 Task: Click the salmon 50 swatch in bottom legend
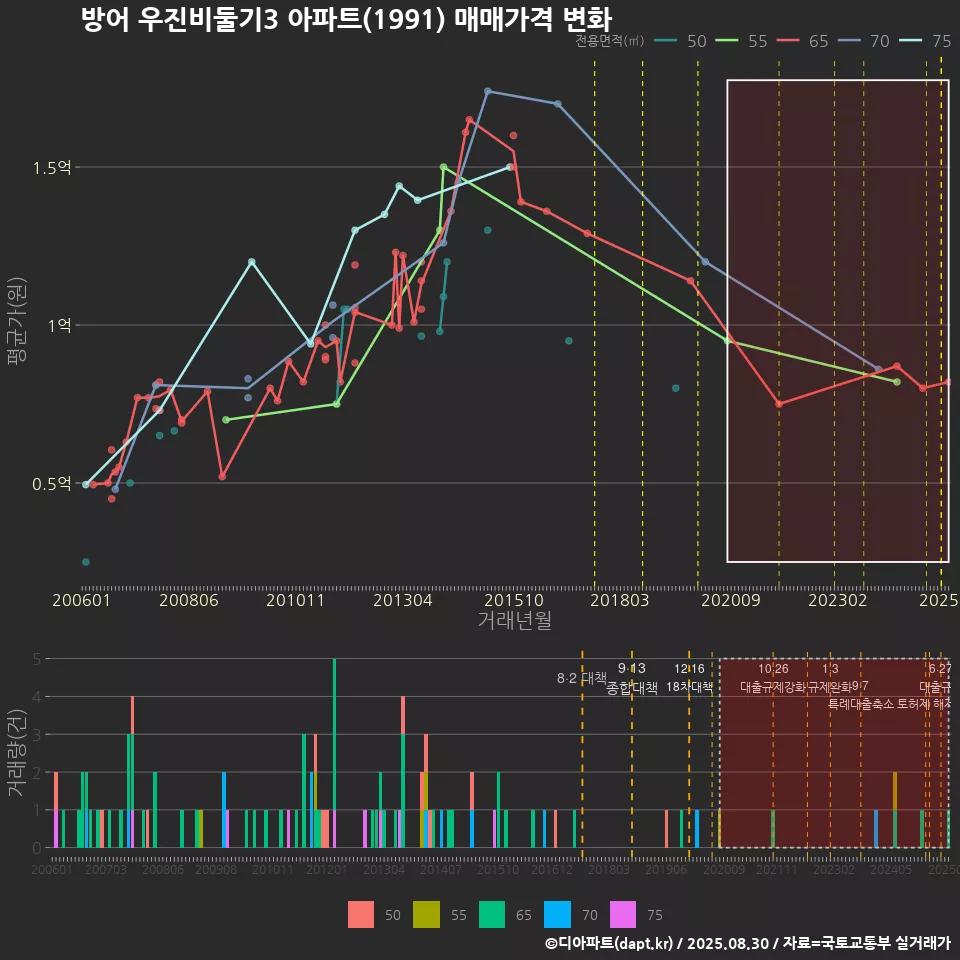[361, 915]
